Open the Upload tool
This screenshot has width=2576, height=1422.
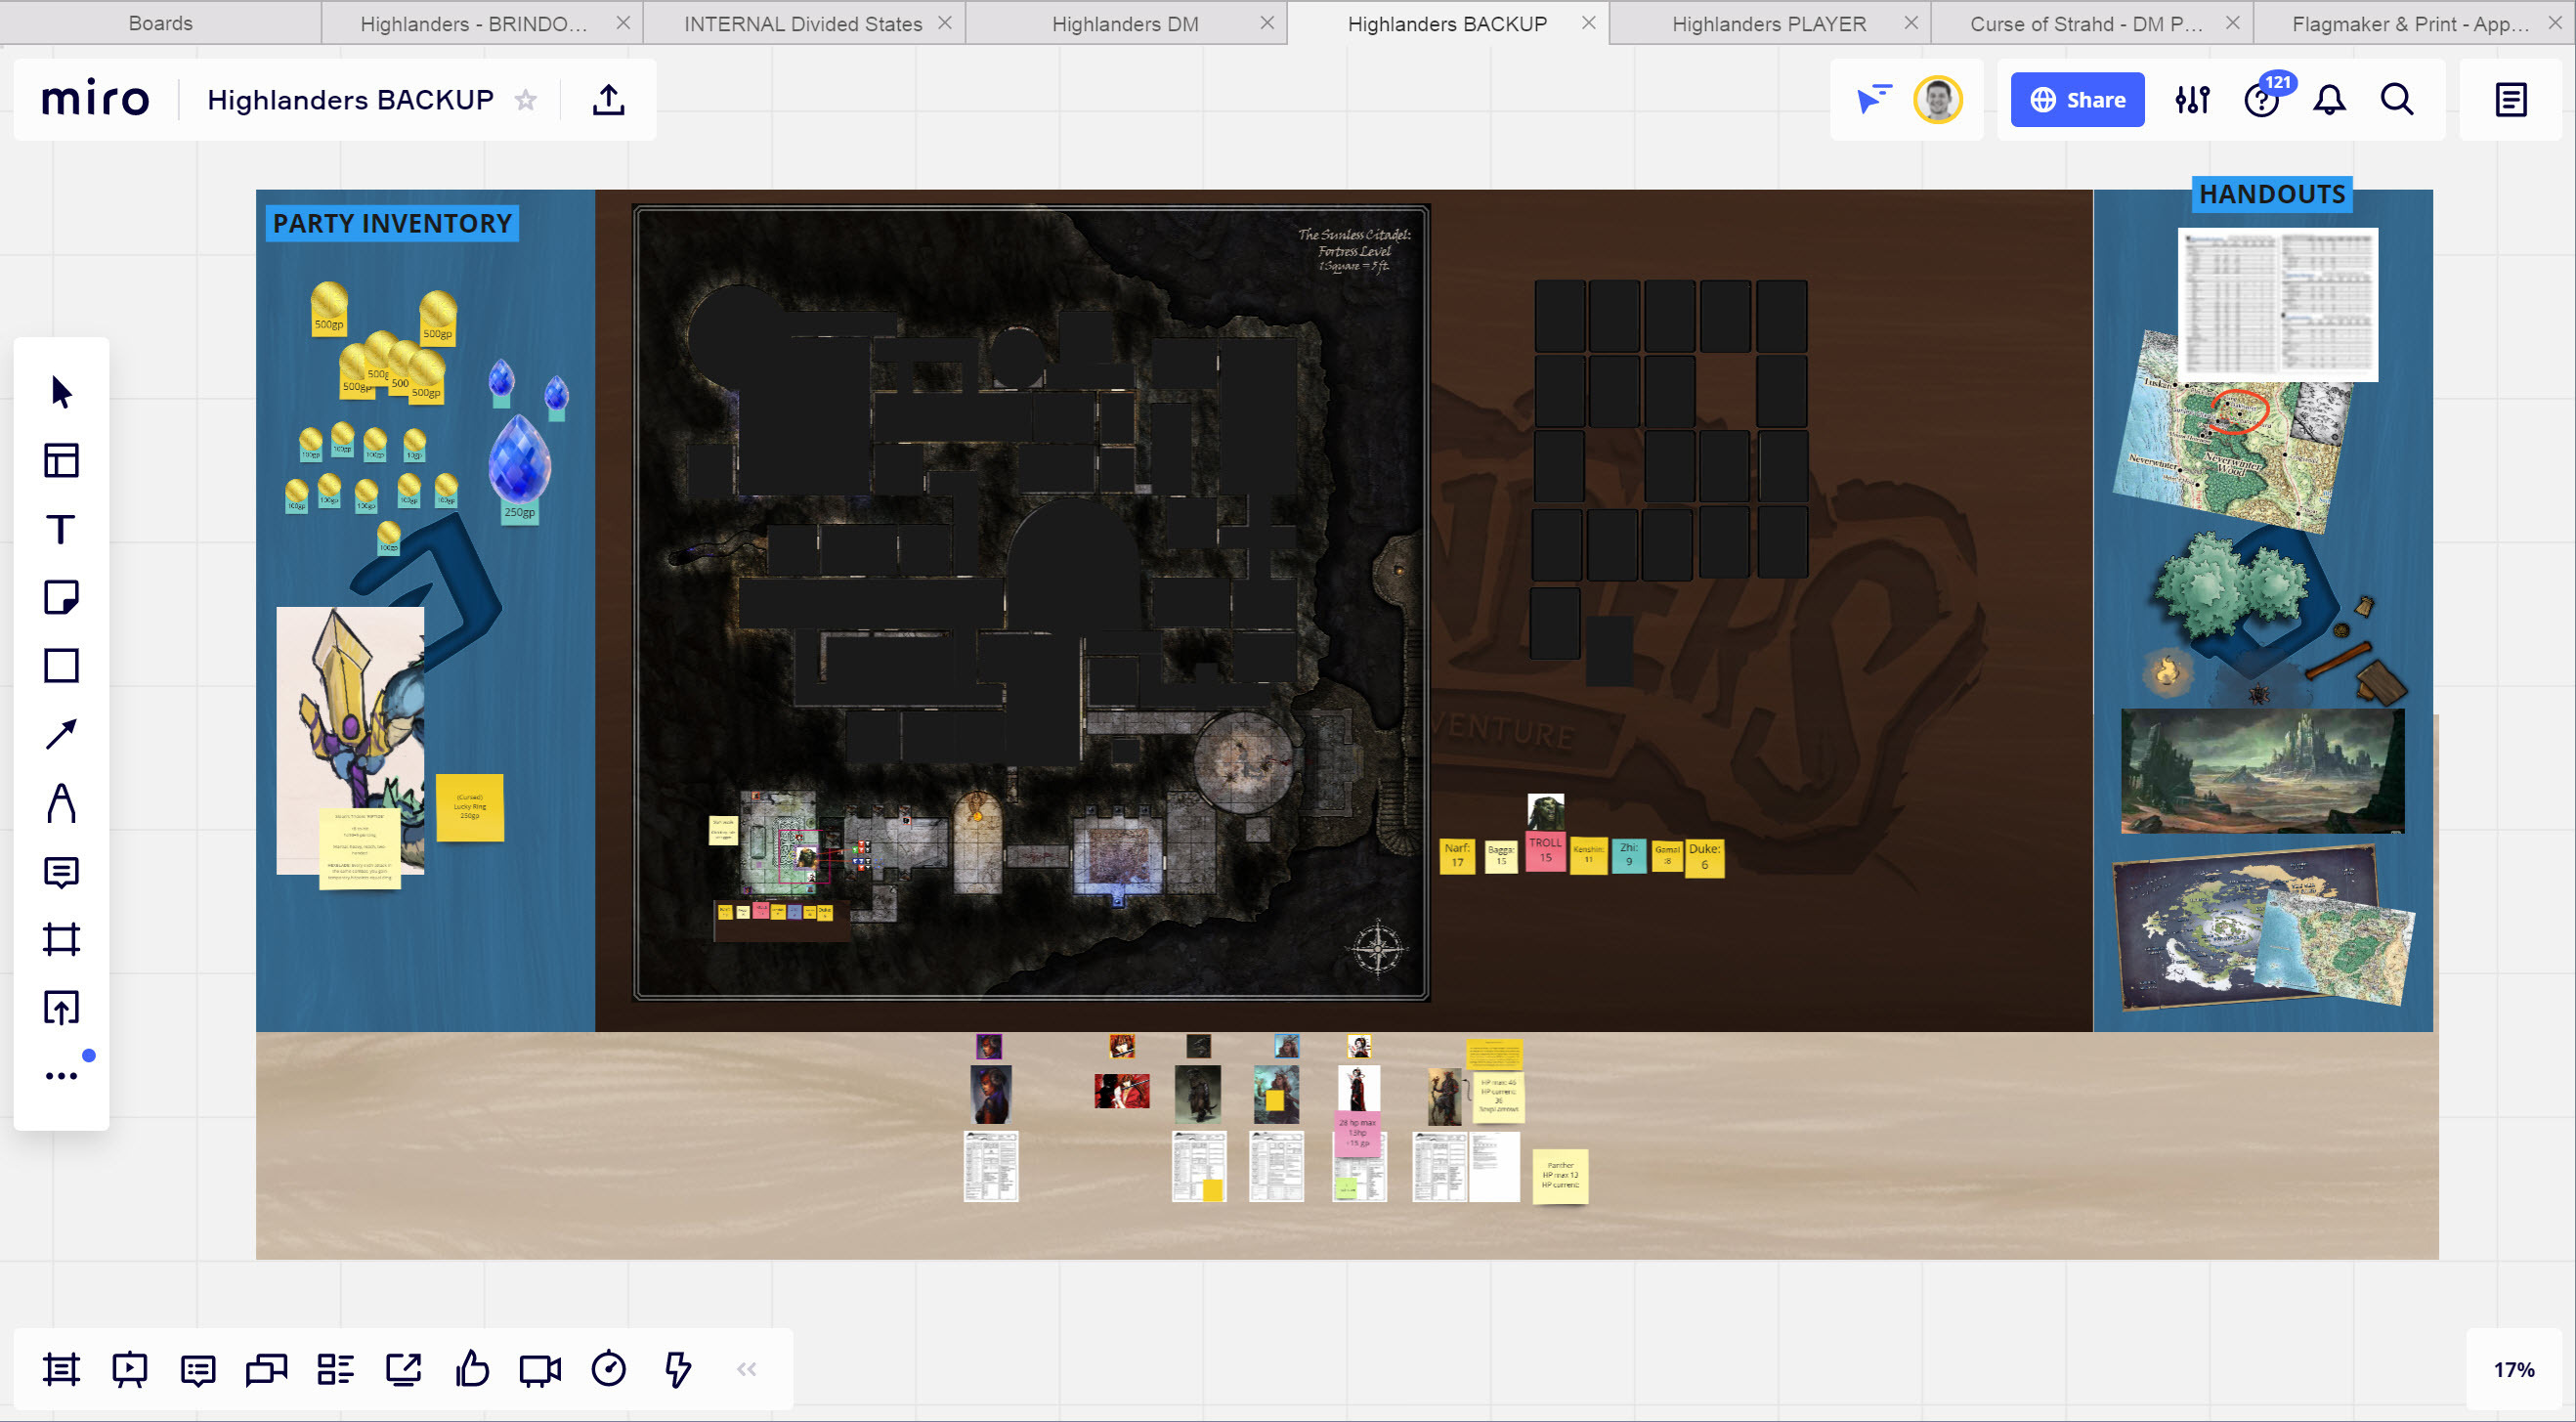(61, 1008)
